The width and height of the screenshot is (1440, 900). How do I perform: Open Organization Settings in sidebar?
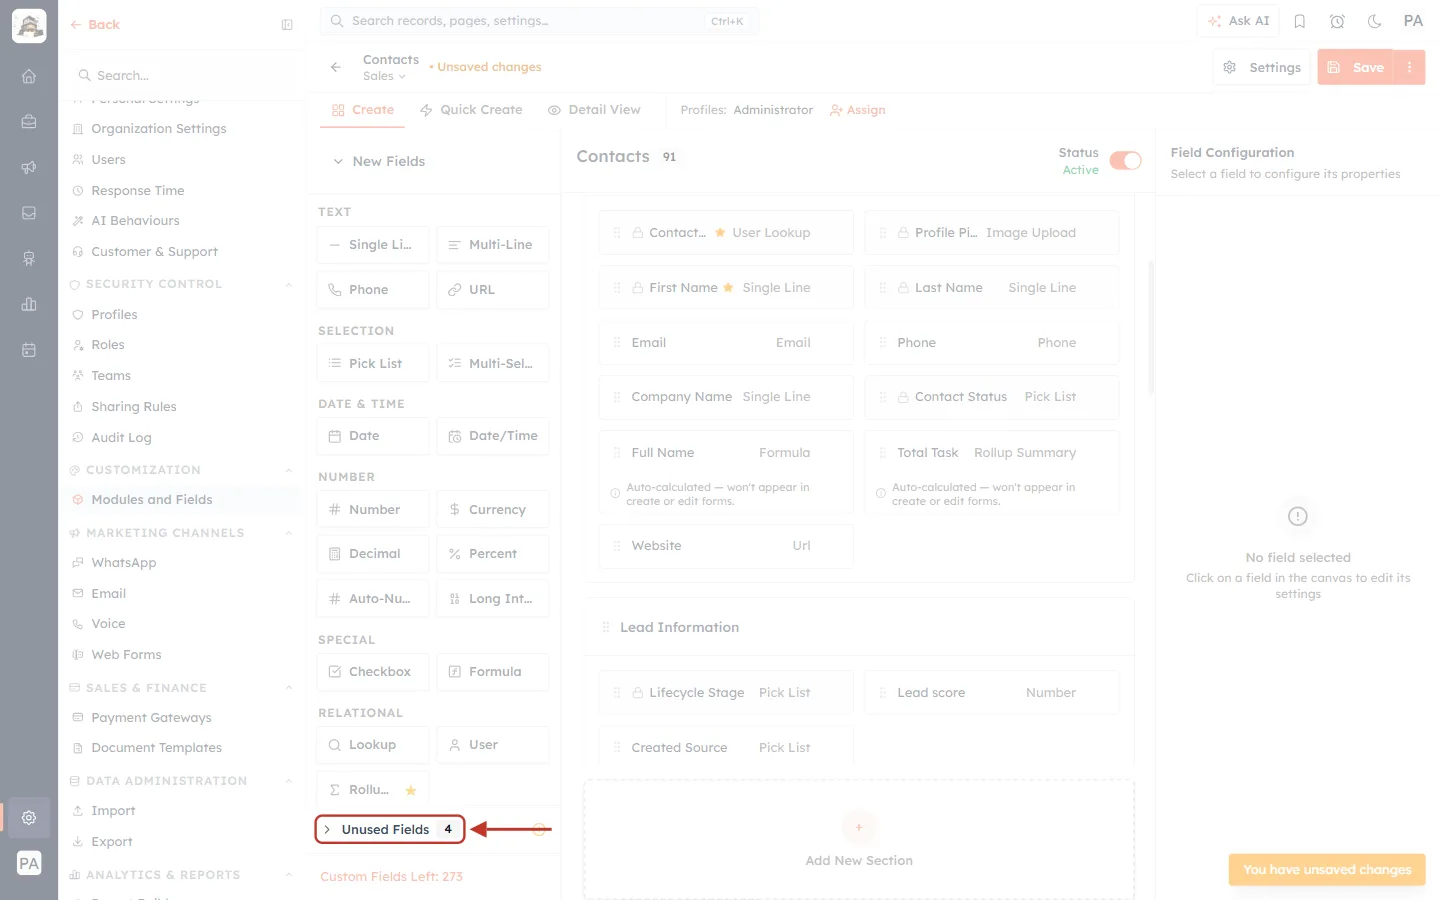point(158,129)
